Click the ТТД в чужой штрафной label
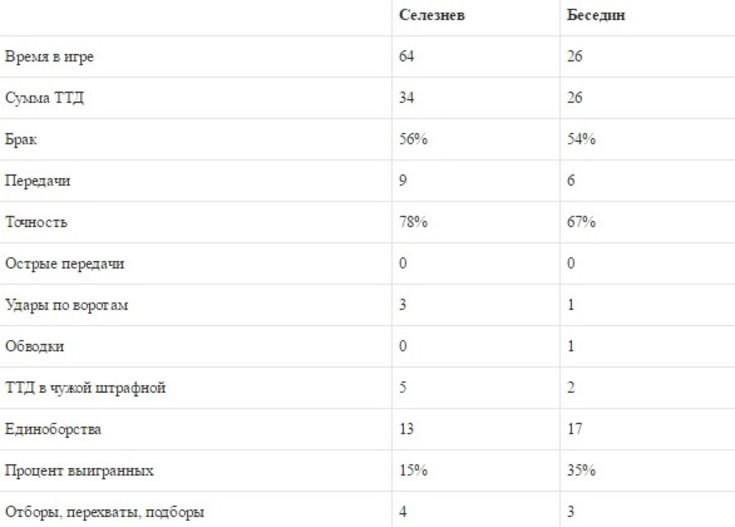This screenshot has height=527, width=735. click(84, 388)
